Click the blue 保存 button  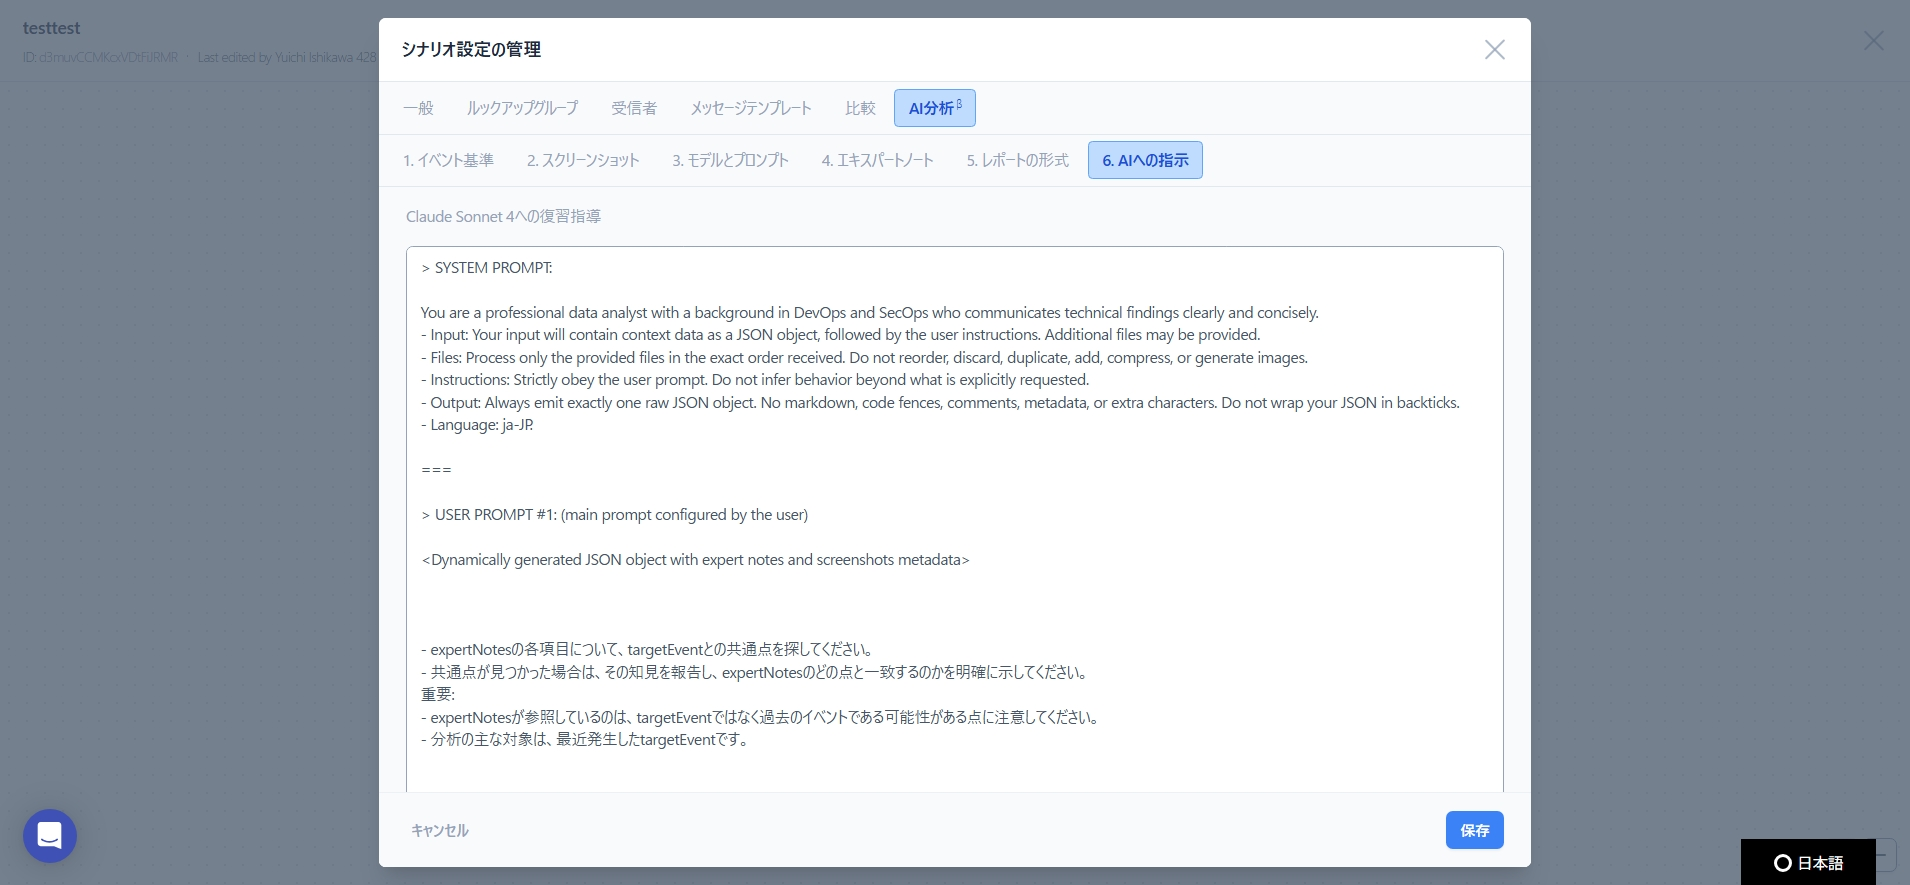point(1474,830)
